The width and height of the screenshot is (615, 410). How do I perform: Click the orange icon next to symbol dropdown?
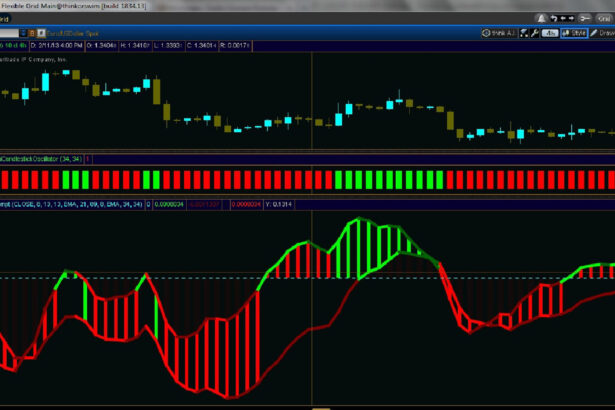coord(32,33)
